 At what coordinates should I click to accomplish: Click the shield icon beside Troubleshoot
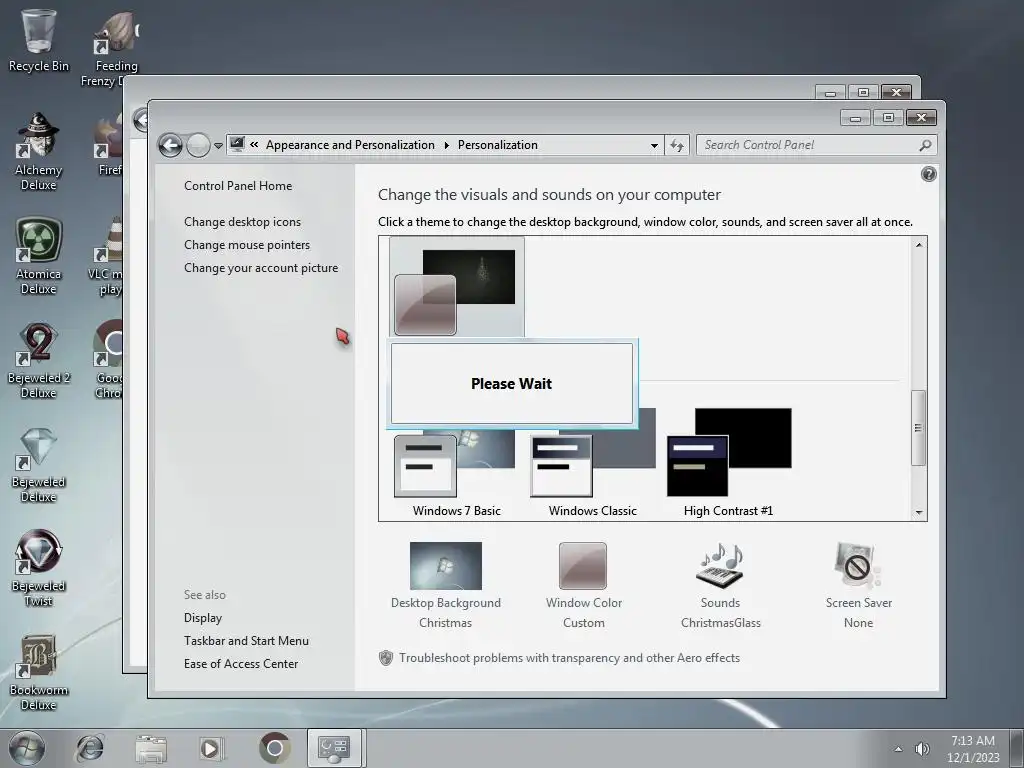[x=386, y=658]
